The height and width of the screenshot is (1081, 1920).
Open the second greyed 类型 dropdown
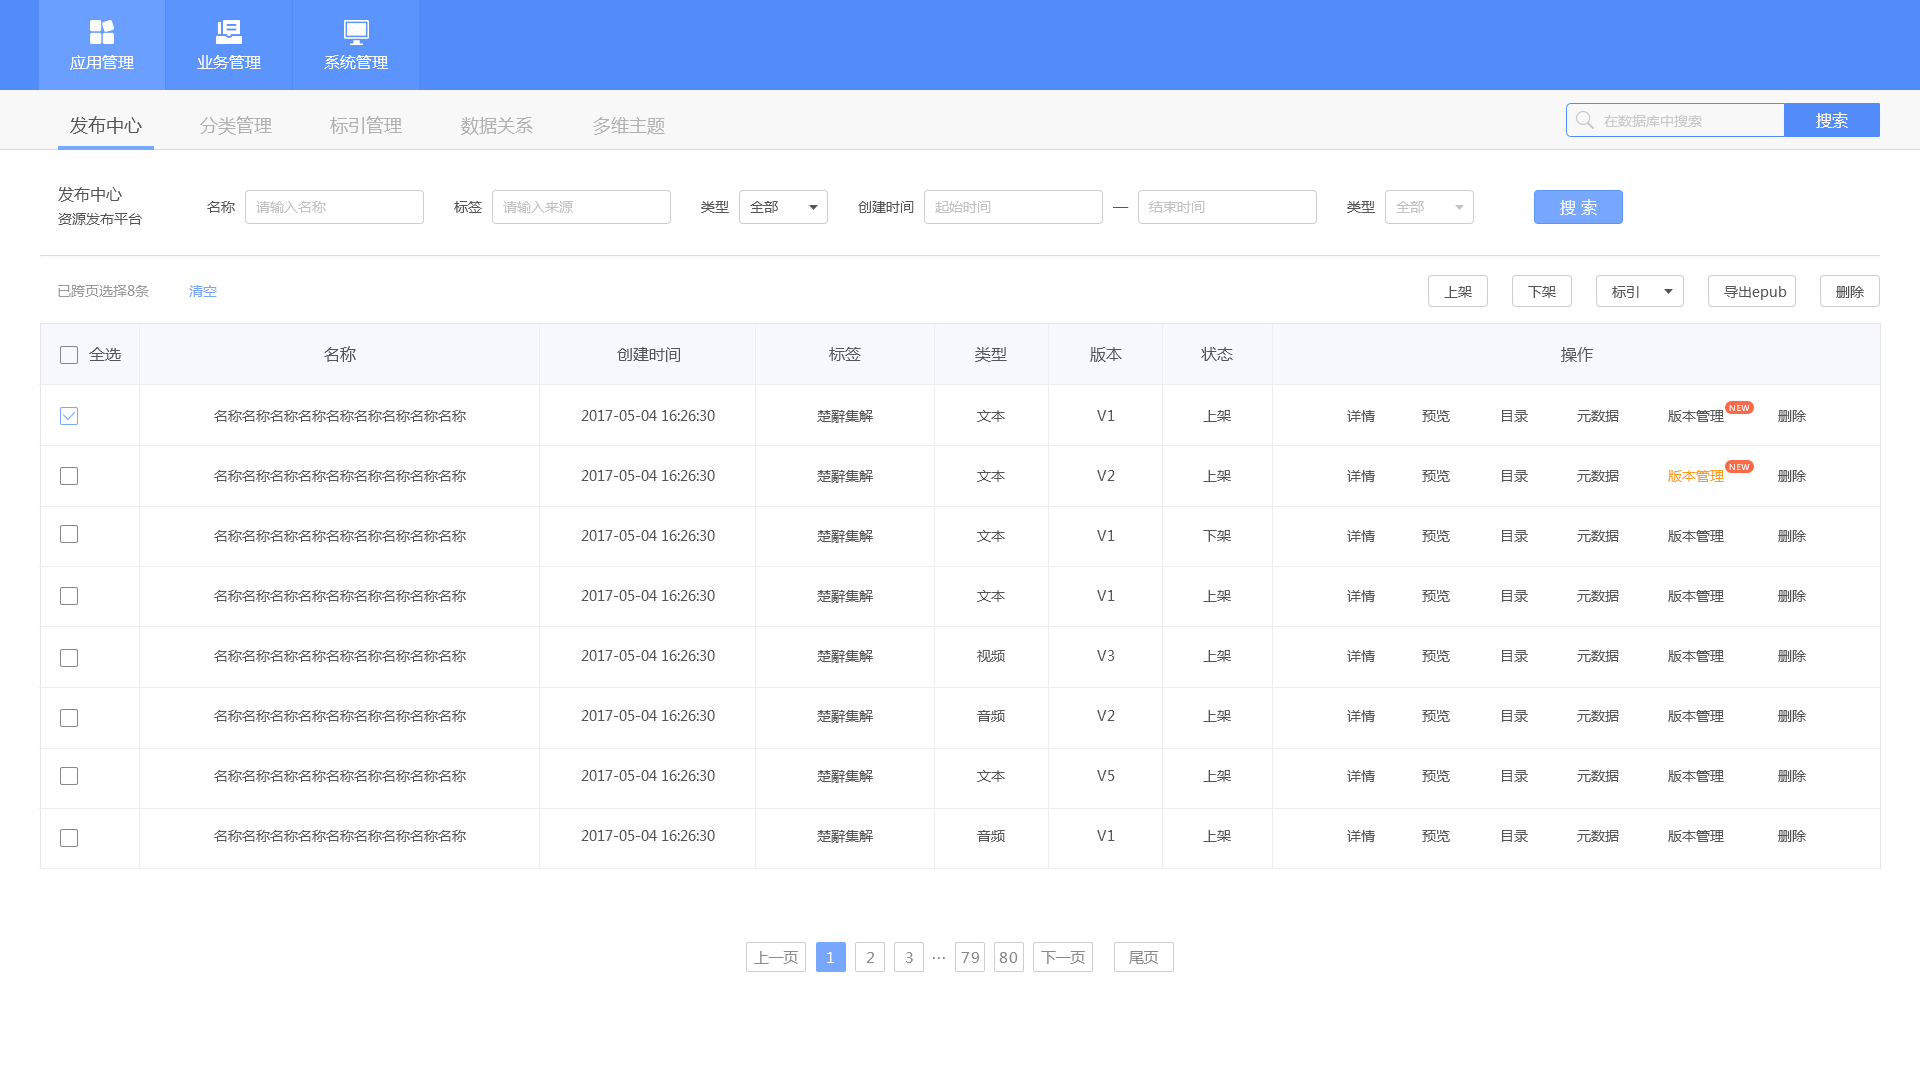(x=1429, y=207)
